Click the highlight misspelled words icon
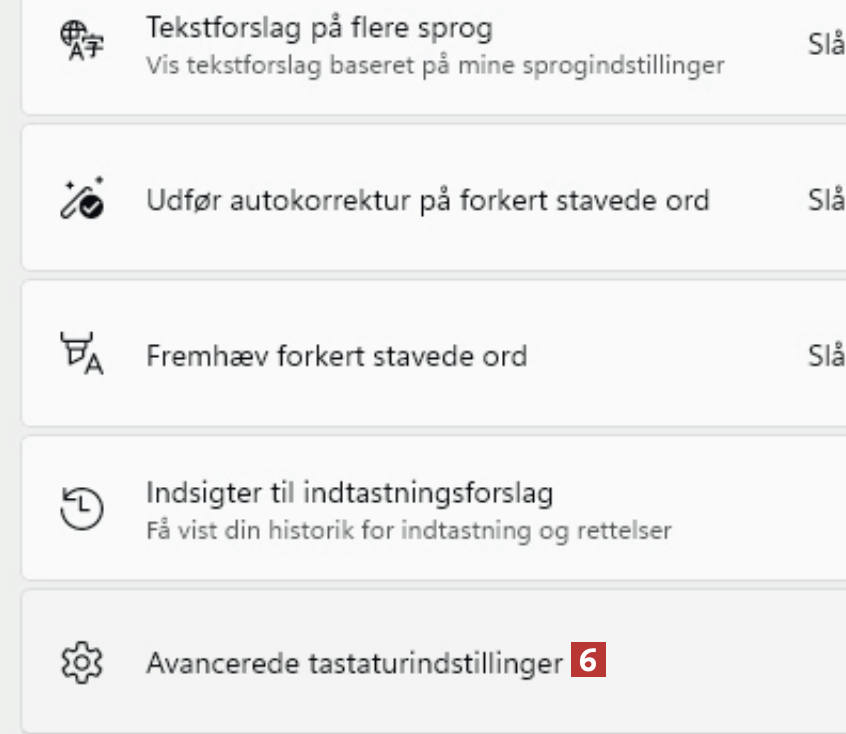This screenshot has height=734, width=846. click(82, 356)
